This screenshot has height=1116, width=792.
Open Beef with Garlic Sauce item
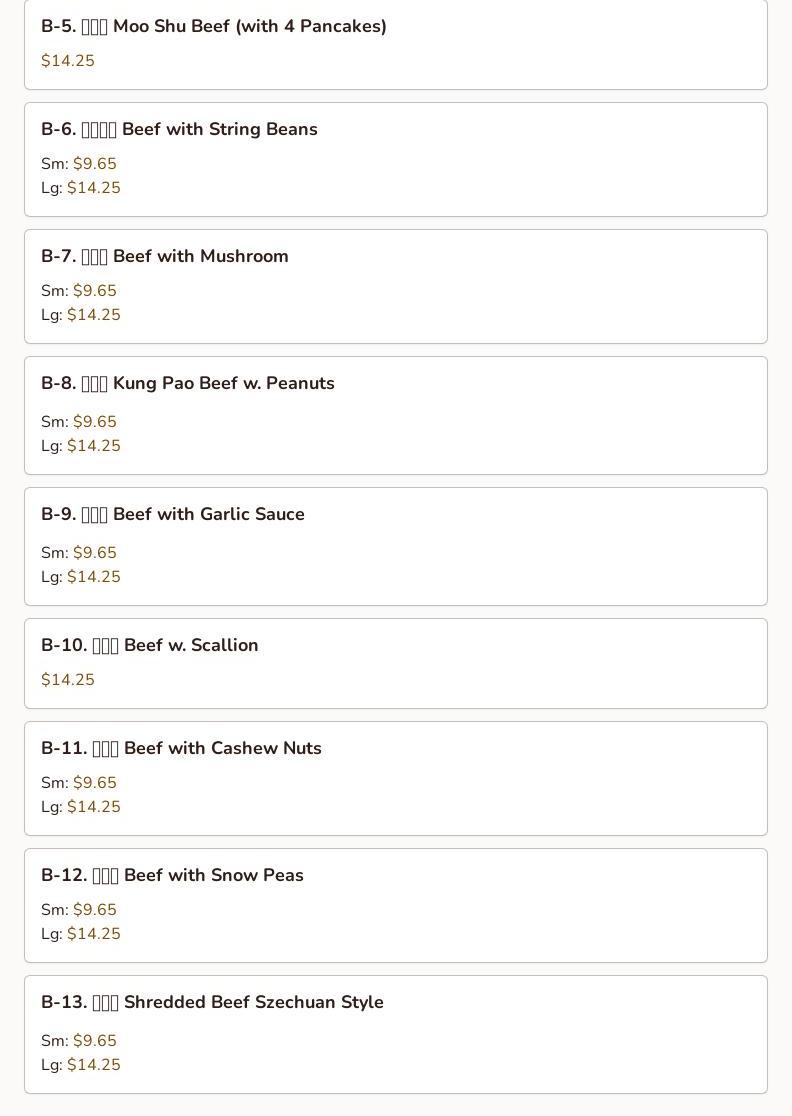(173, 515)
